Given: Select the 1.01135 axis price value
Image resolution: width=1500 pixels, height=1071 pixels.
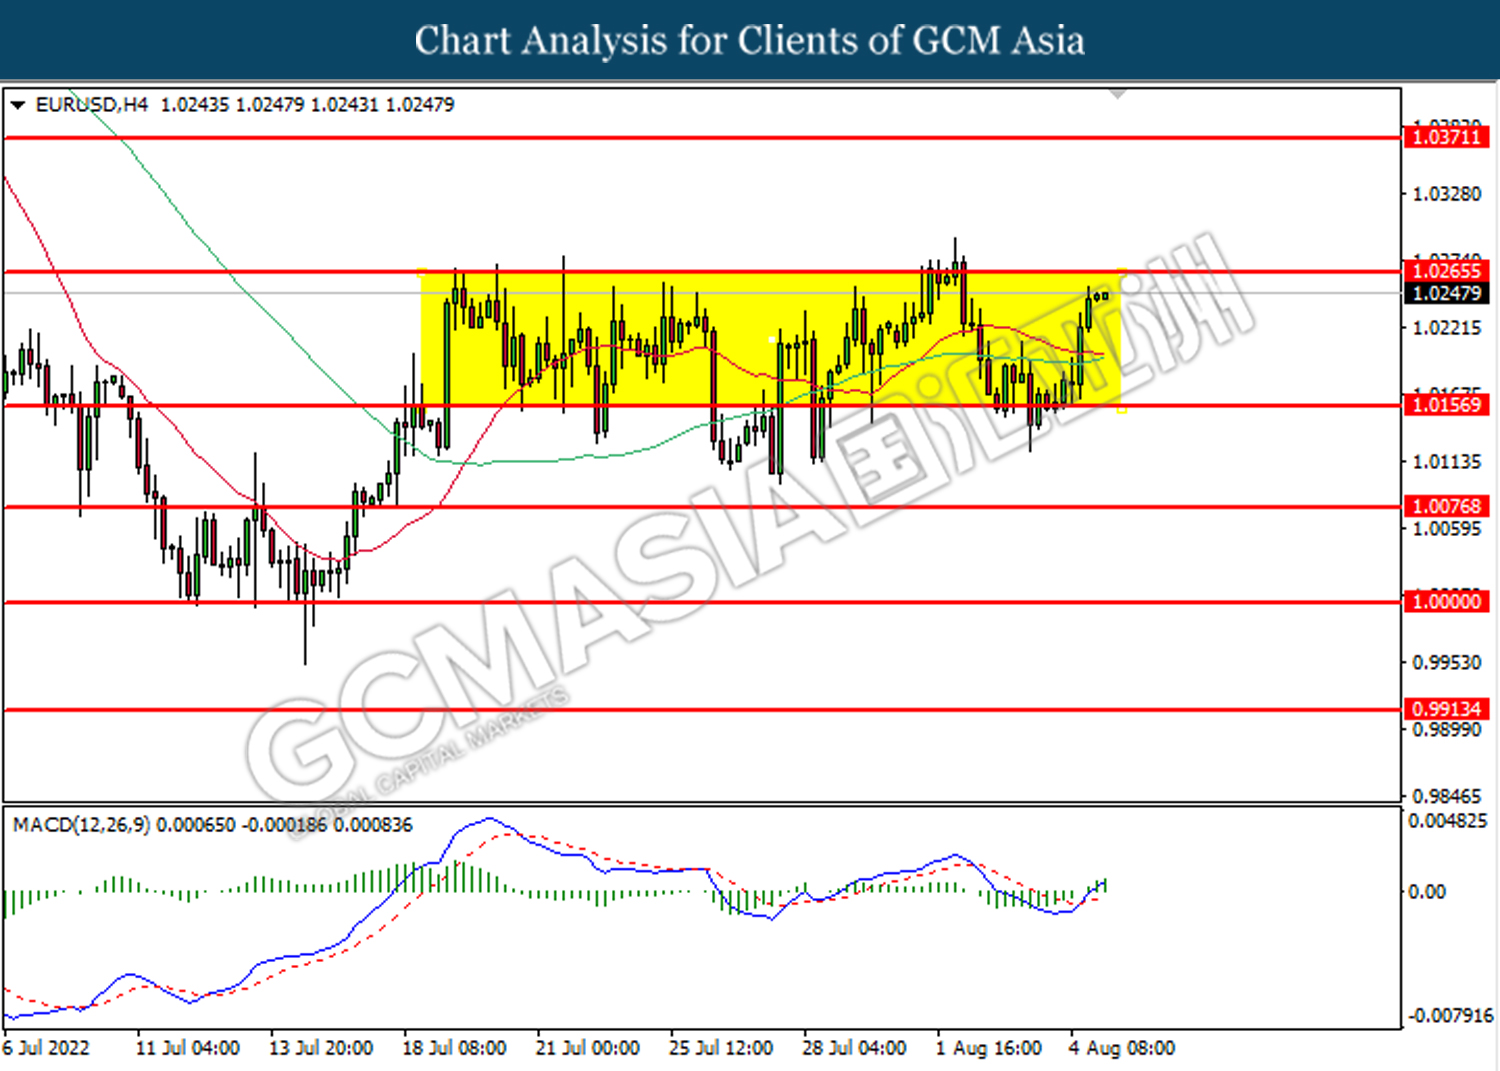Looking at the screenshot, I should [x=1446, y=462].
